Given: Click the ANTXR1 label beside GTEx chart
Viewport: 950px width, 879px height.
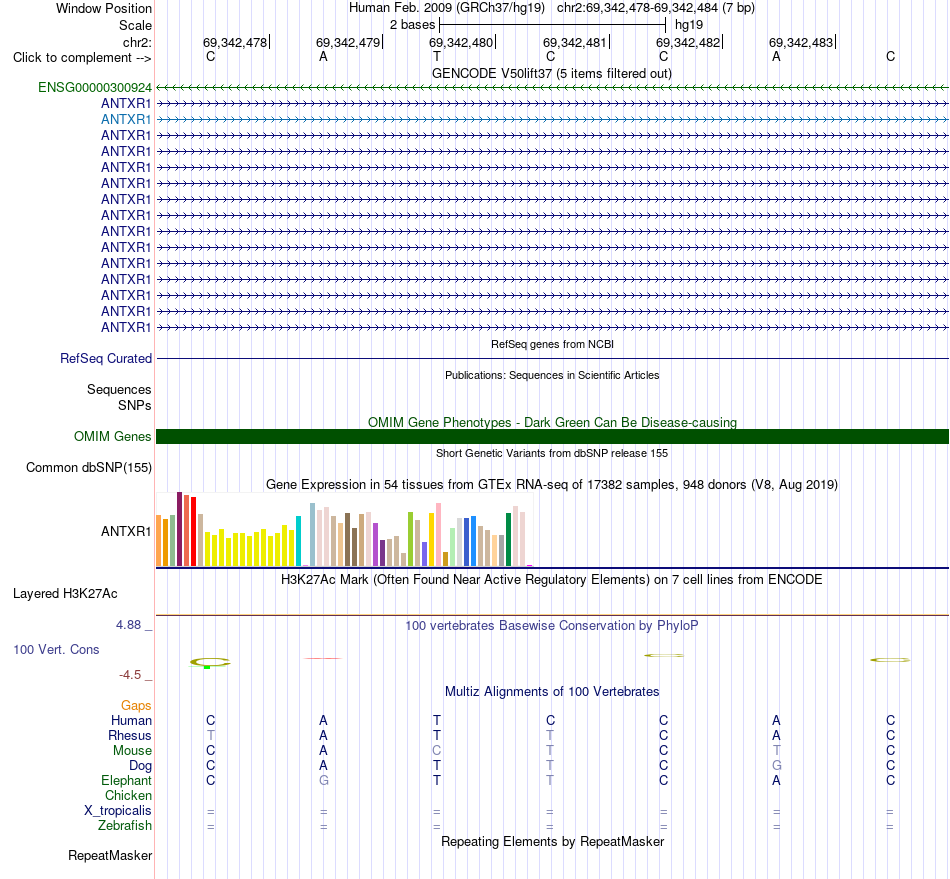Looking at the screenshot, I should pos(125,531).
